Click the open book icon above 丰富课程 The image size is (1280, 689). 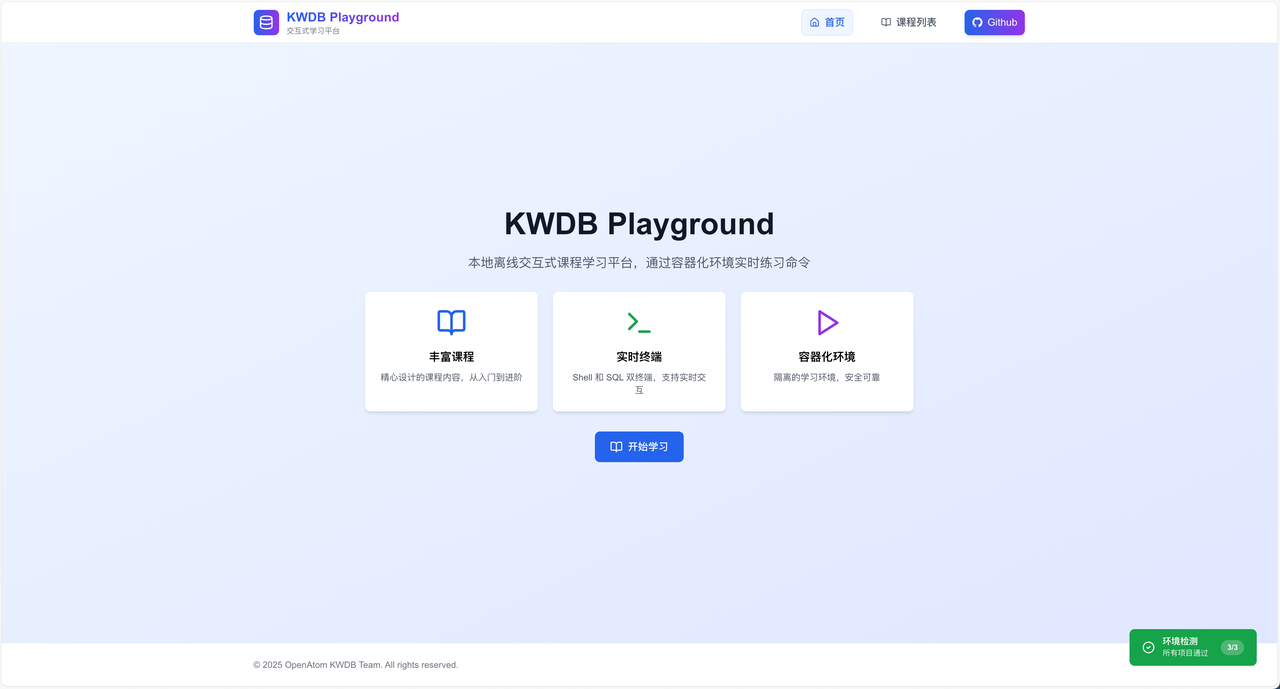(x=451, y=322)
